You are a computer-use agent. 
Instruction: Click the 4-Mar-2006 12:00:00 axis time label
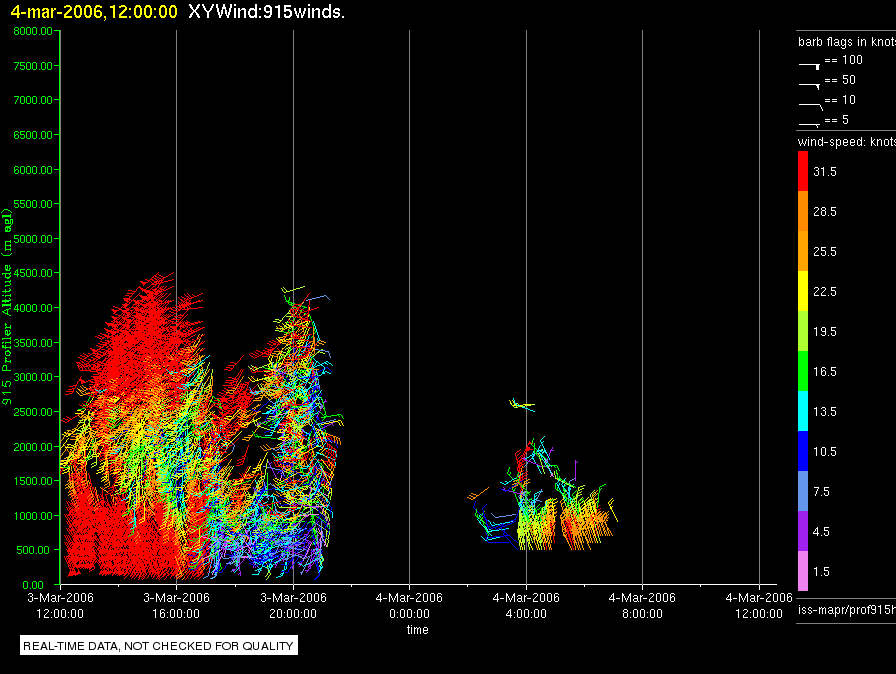pyautogui.click(x=759, y=605)
